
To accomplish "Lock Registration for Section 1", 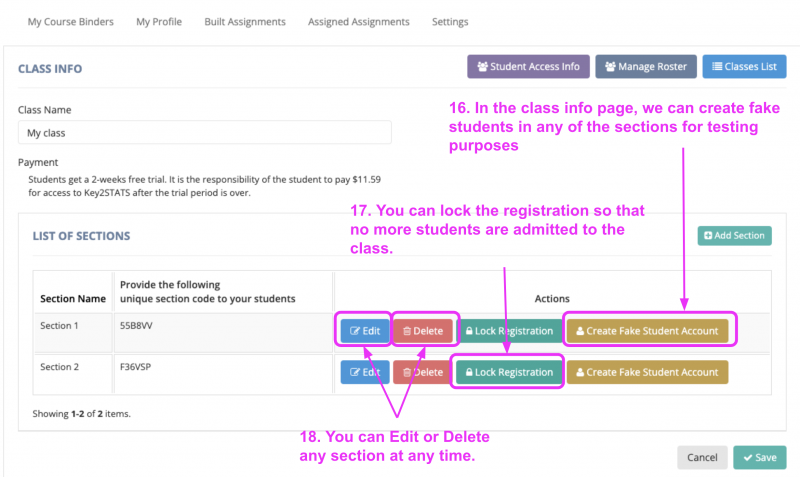I will coord(509,331).
